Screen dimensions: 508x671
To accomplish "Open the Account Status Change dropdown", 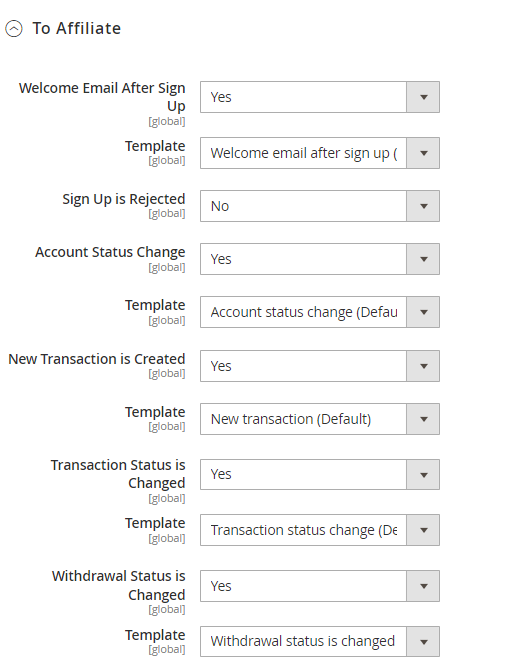I will click(x=320, y=259).
